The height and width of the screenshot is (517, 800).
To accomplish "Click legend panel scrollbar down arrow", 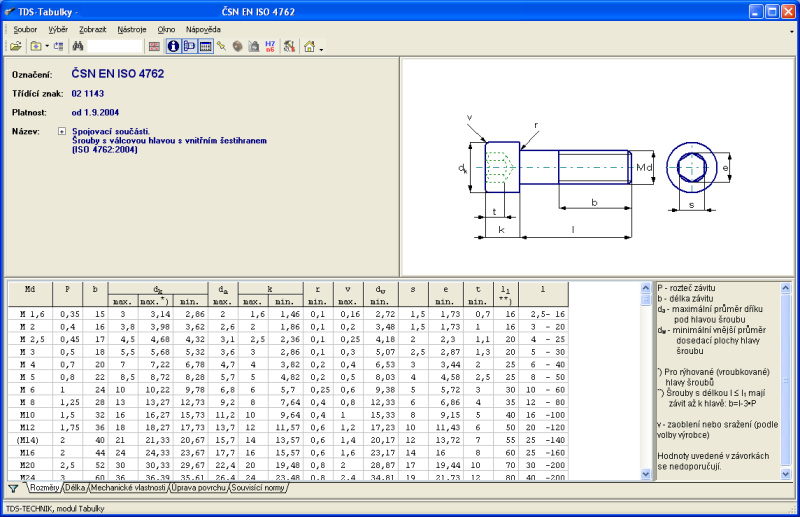I will click(x=786, y=474).
